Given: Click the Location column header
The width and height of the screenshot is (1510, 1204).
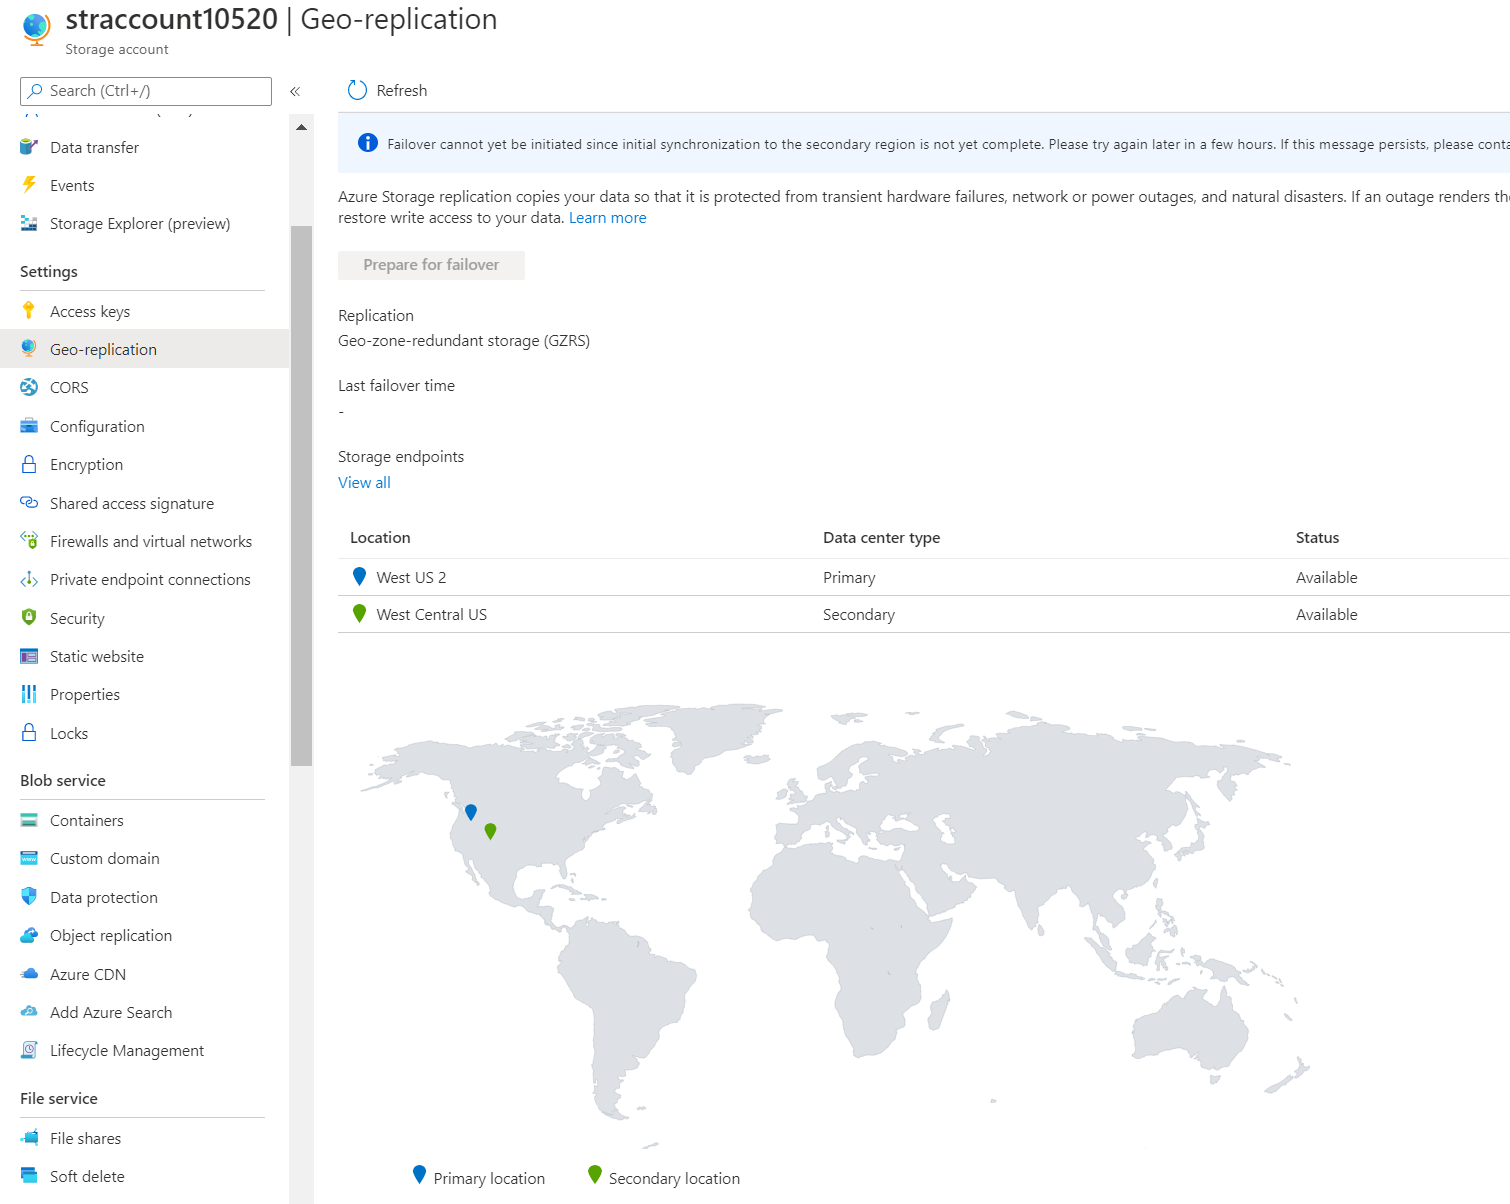Looking at the screenshot, I should click(380, 537).
